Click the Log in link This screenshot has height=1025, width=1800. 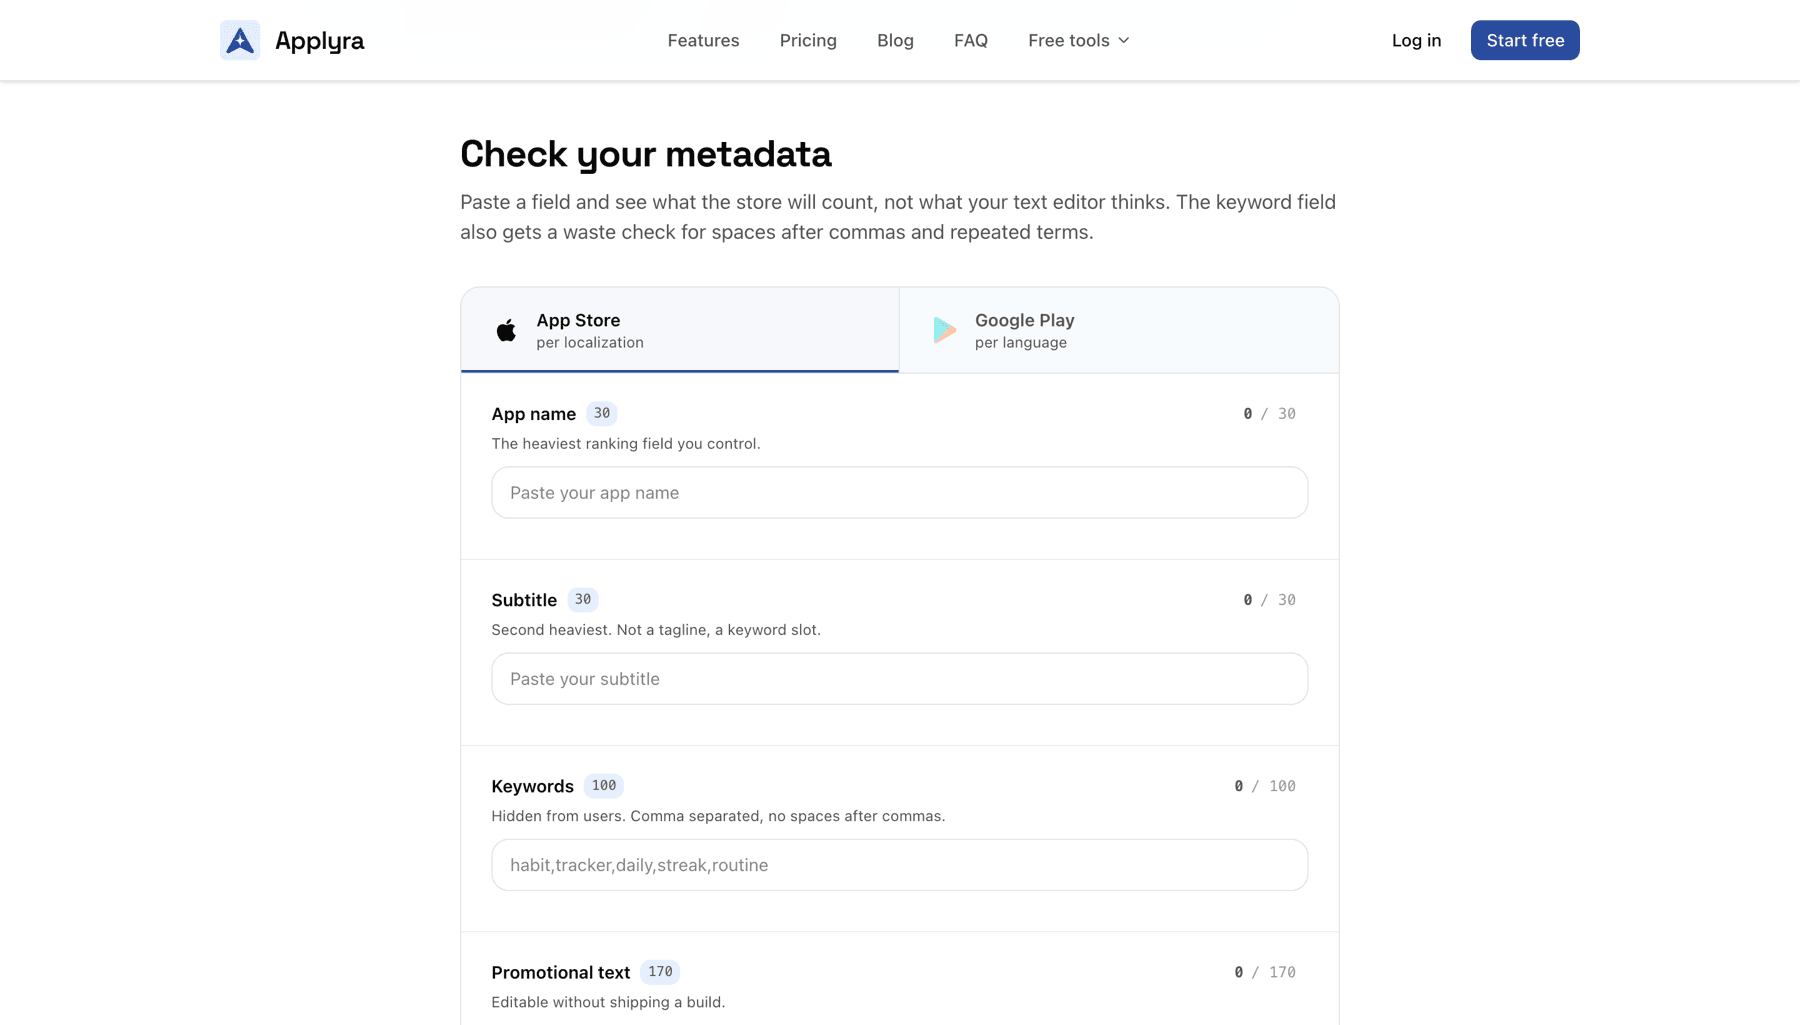1417,41
